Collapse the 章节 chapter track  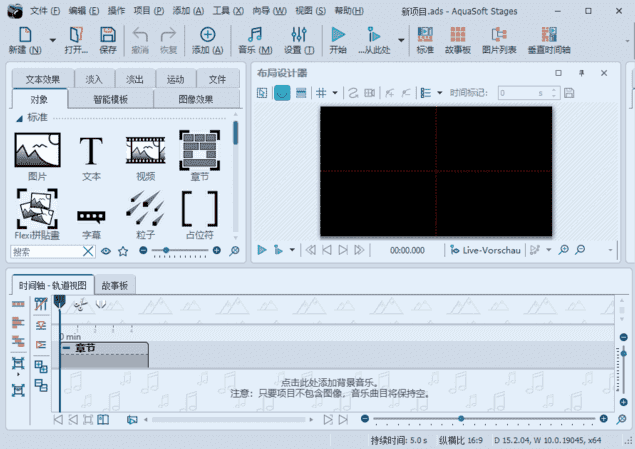67,348
